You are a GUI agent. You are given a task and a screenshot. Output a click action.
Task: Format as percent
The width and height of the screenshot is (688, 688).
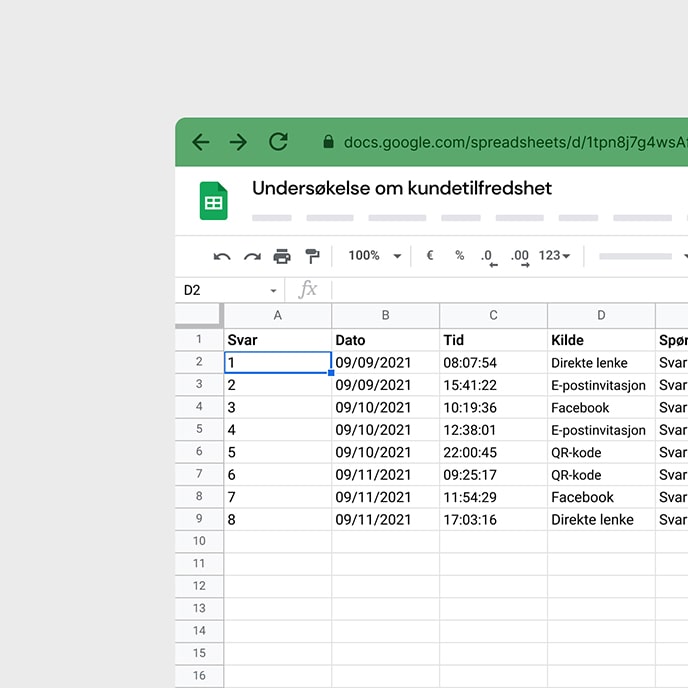(459, 255)
